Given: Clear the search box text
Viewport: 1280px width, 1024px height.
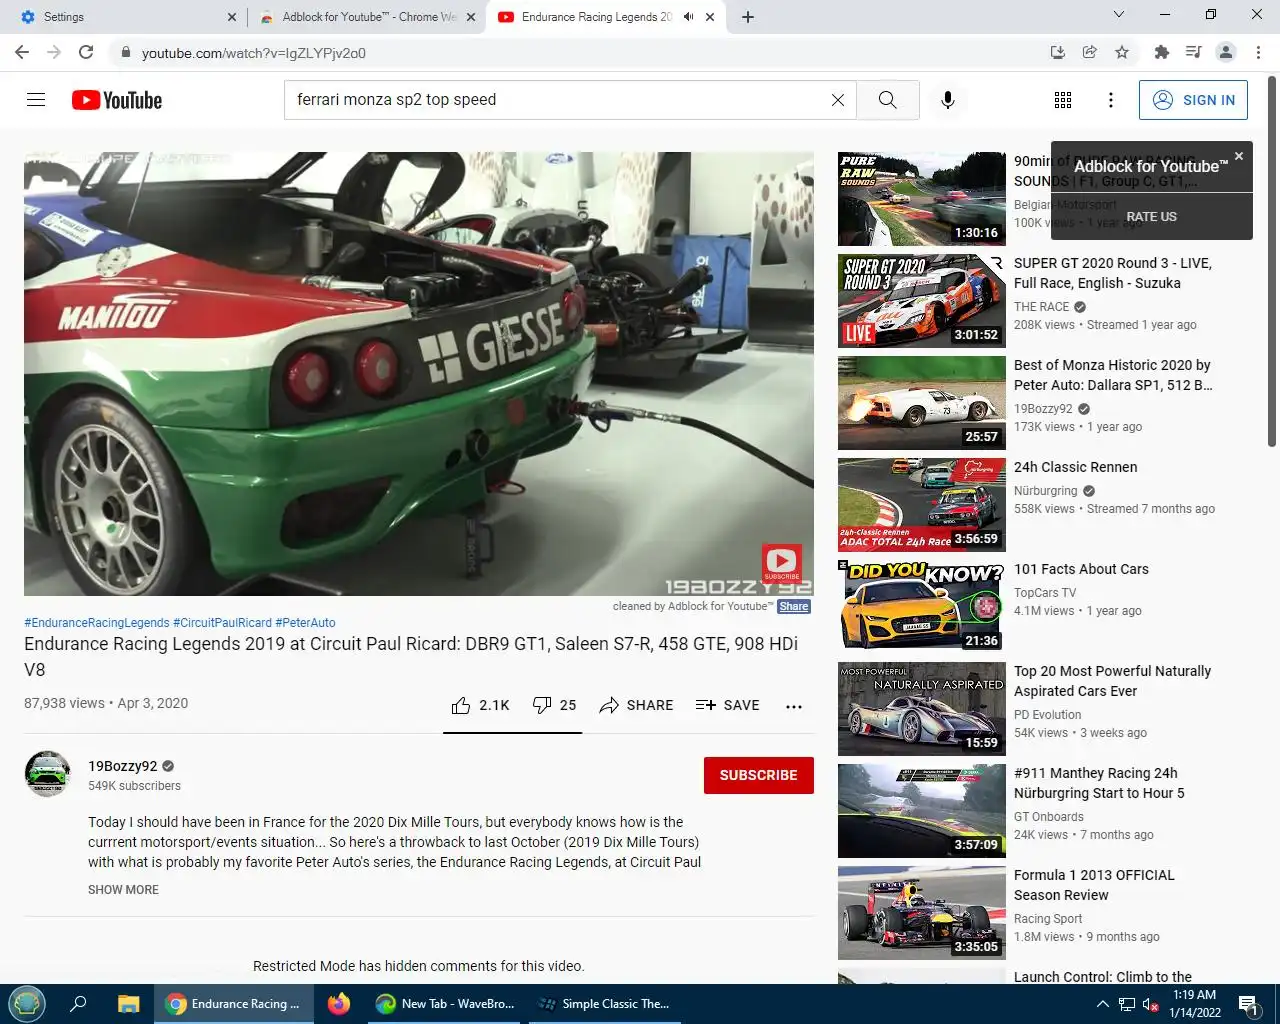Looking at the screenshot, I should 838,100.
